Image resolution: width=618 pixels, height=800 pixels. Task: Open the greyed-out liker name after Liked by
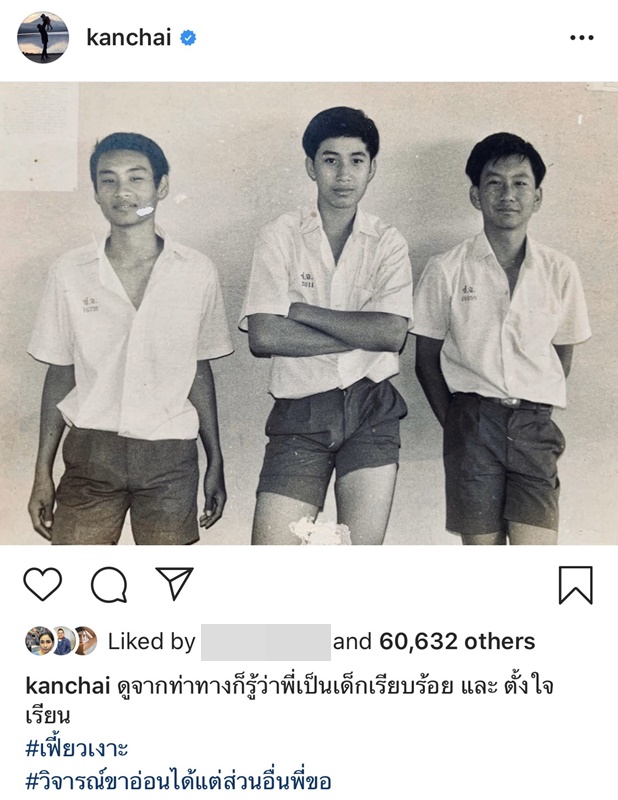tap(265, 642)
